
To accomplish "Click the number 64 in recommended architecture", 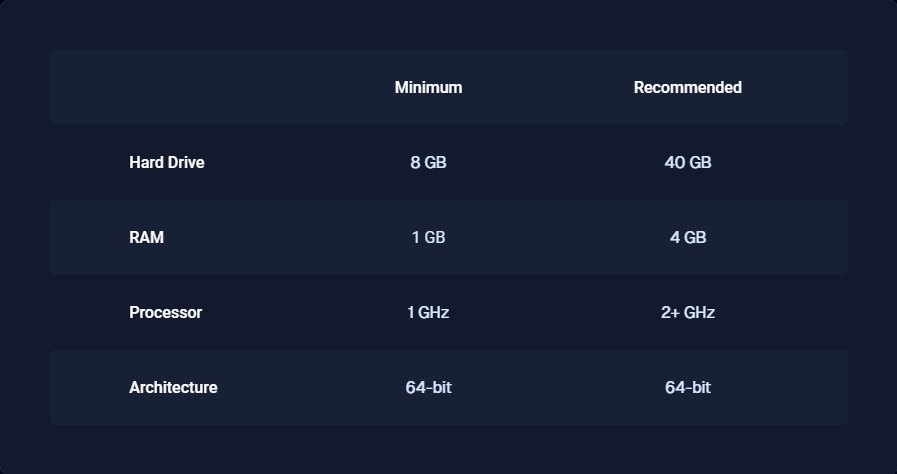I will click(674, 387).
